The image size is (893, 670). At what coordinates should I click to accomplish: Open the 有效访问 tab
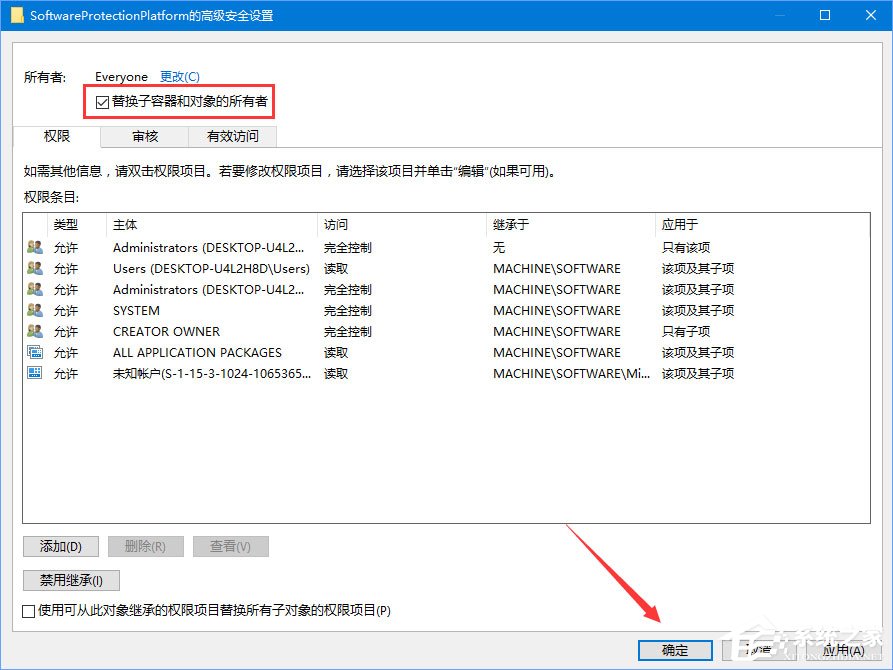(233, 136)
